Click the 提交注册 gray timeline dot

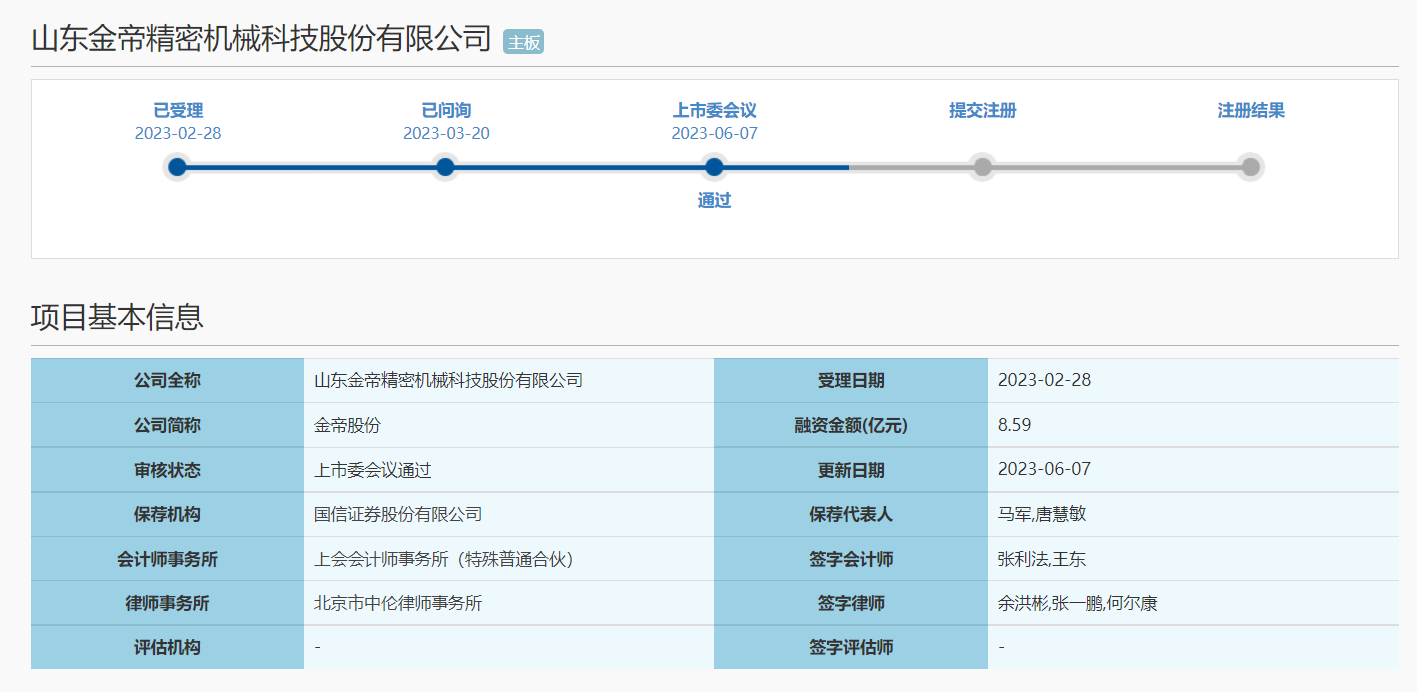pos(983,167)
